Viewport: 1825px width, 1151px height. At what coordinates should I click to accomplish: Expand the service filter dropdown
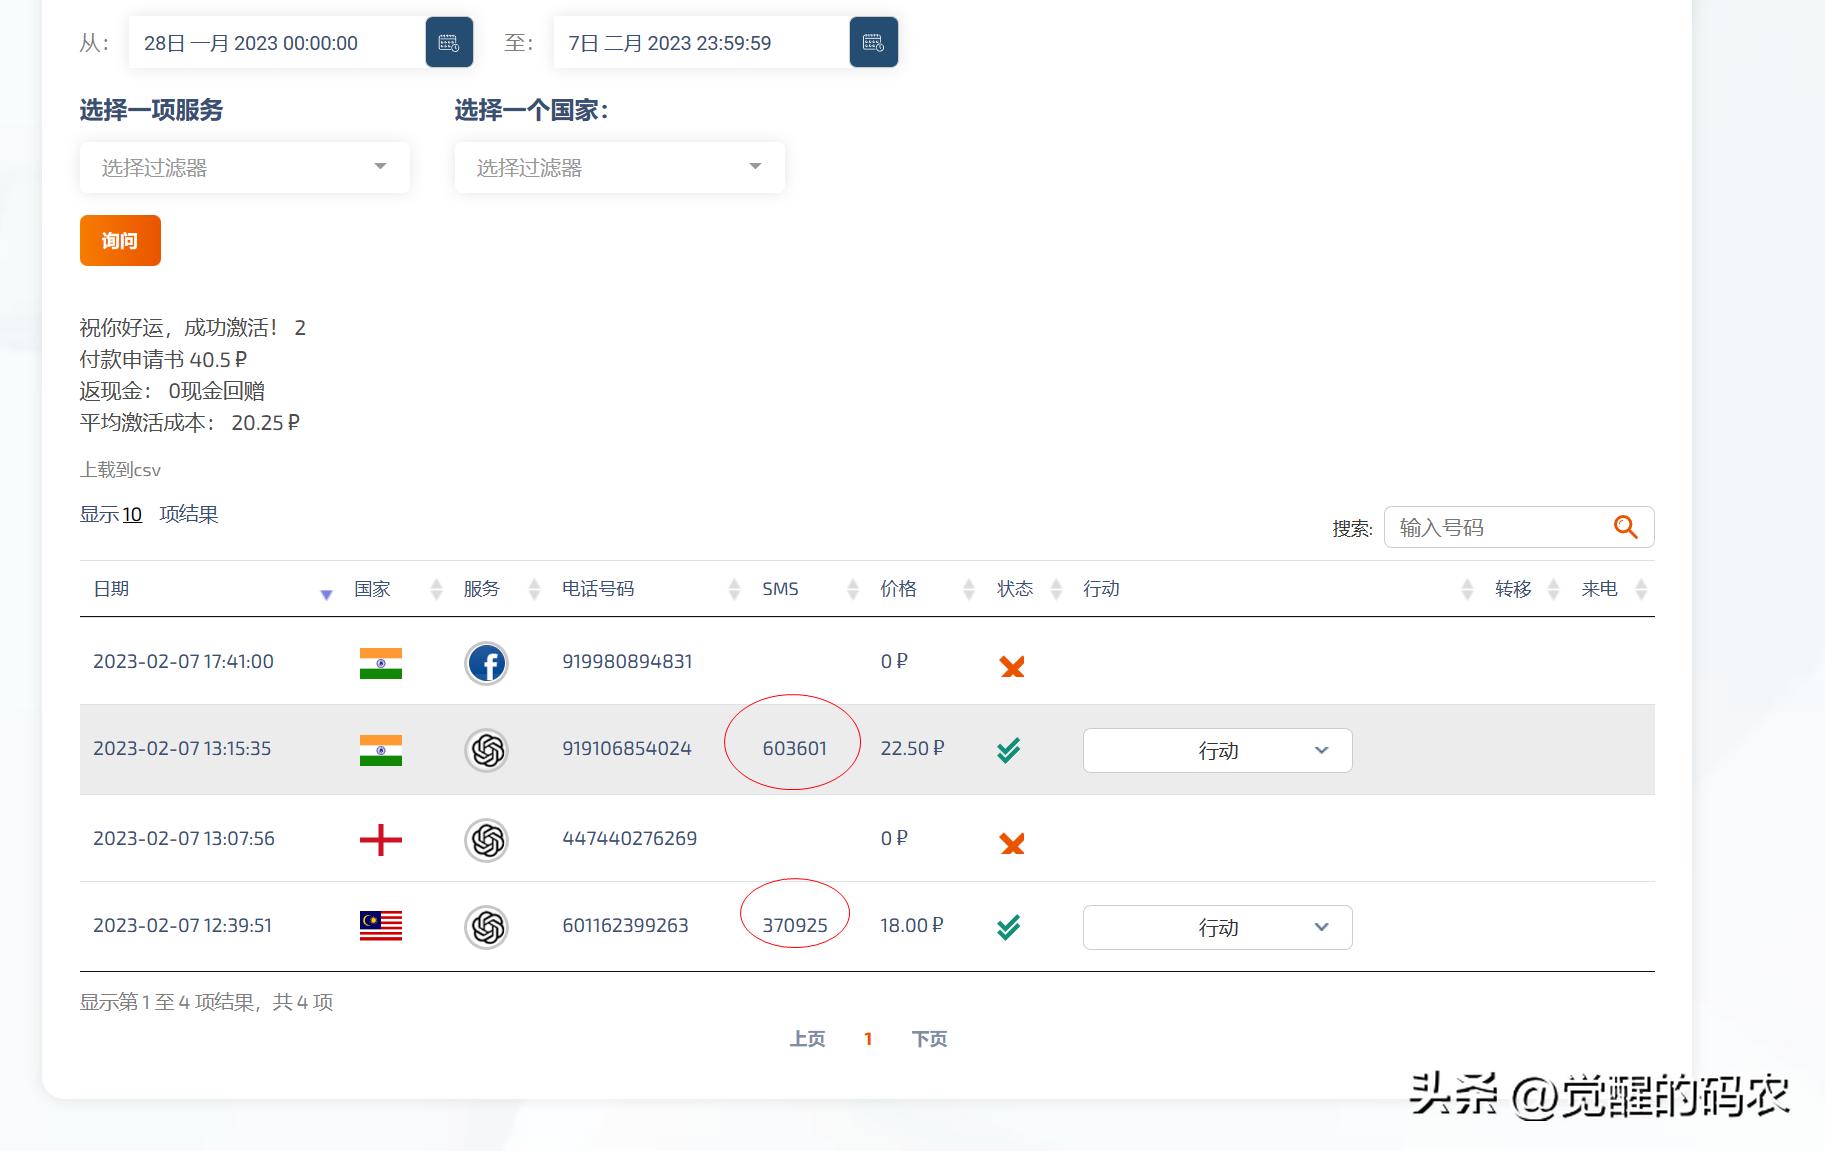(x=245, y=167)
